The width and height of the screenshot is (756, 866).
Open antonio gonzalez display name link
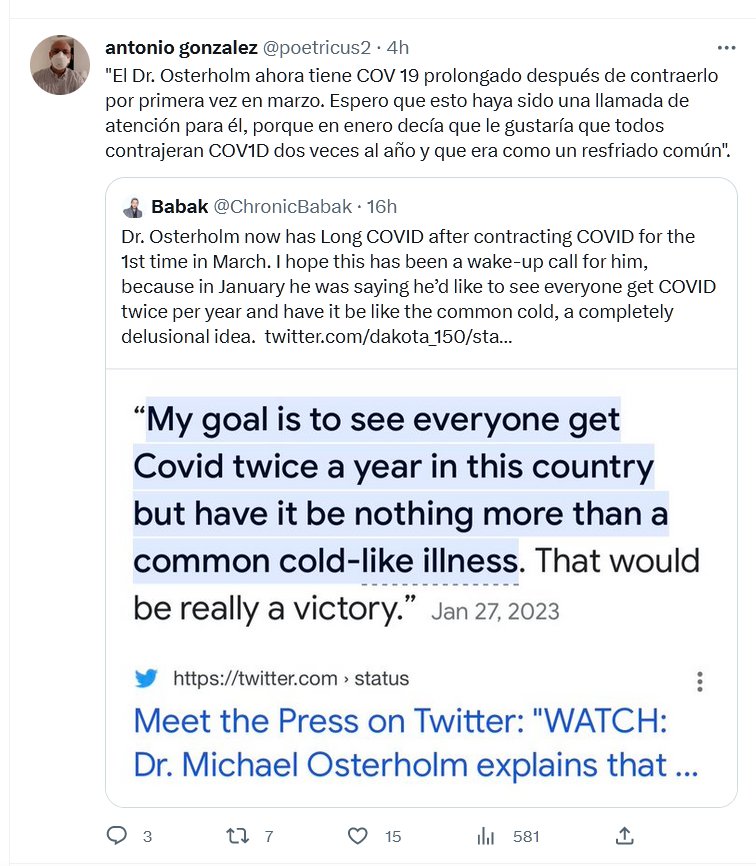click(181, 47)
